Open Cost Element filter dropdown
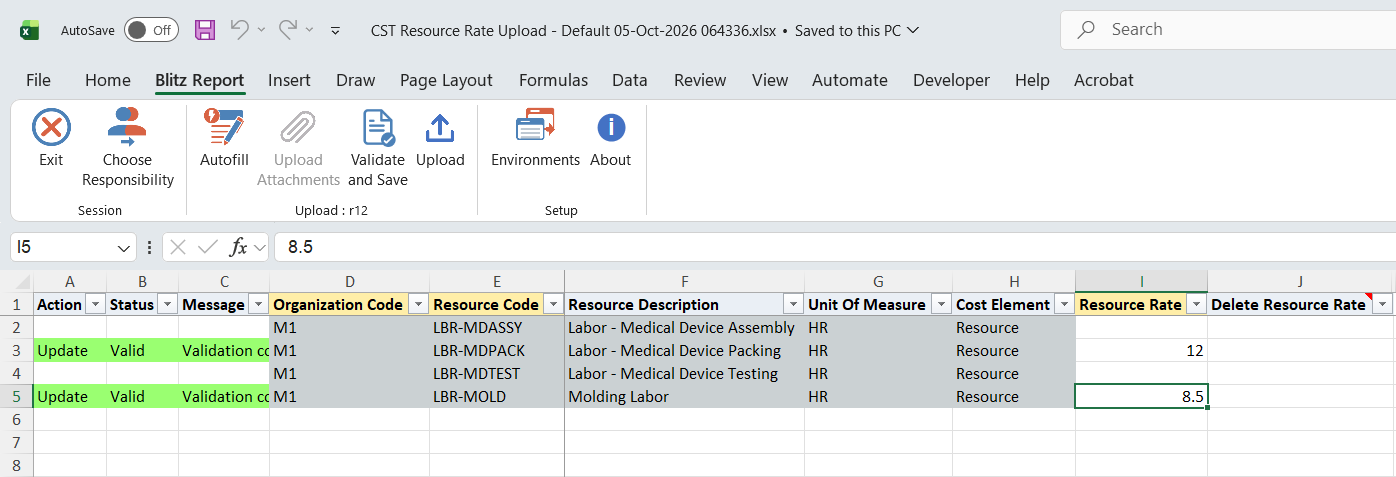This screenshot has height=477, width=1396. click(1064, 304)
